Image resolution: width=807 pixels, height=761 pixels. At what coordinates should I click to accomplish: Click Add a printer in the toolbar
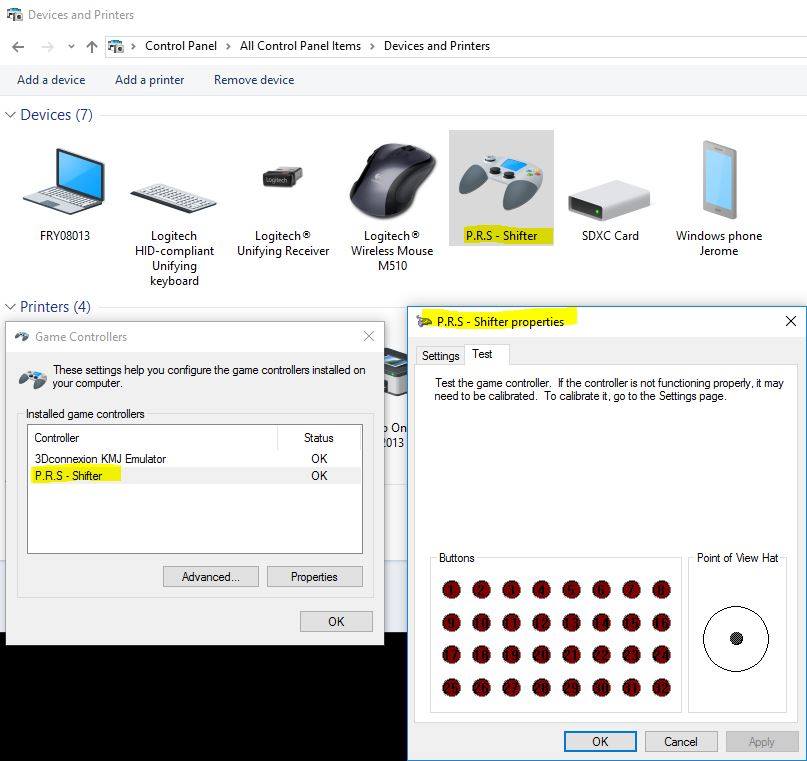(x=149, y=80)
